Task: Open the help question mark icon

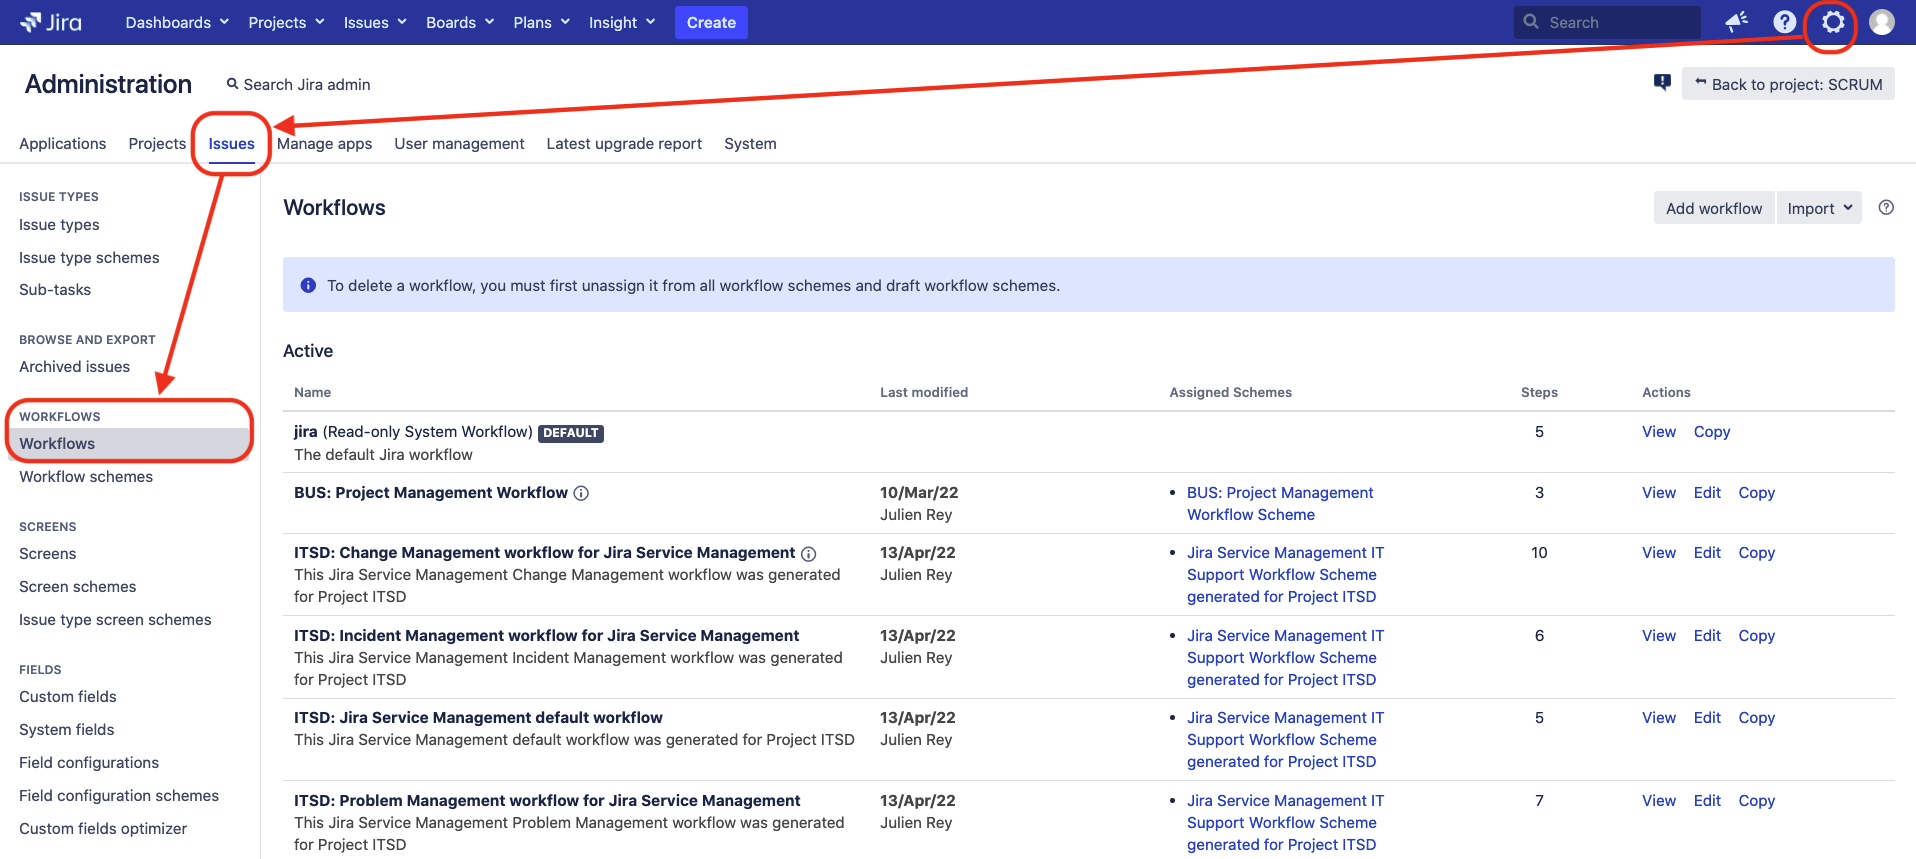Action: (1785, 22)
